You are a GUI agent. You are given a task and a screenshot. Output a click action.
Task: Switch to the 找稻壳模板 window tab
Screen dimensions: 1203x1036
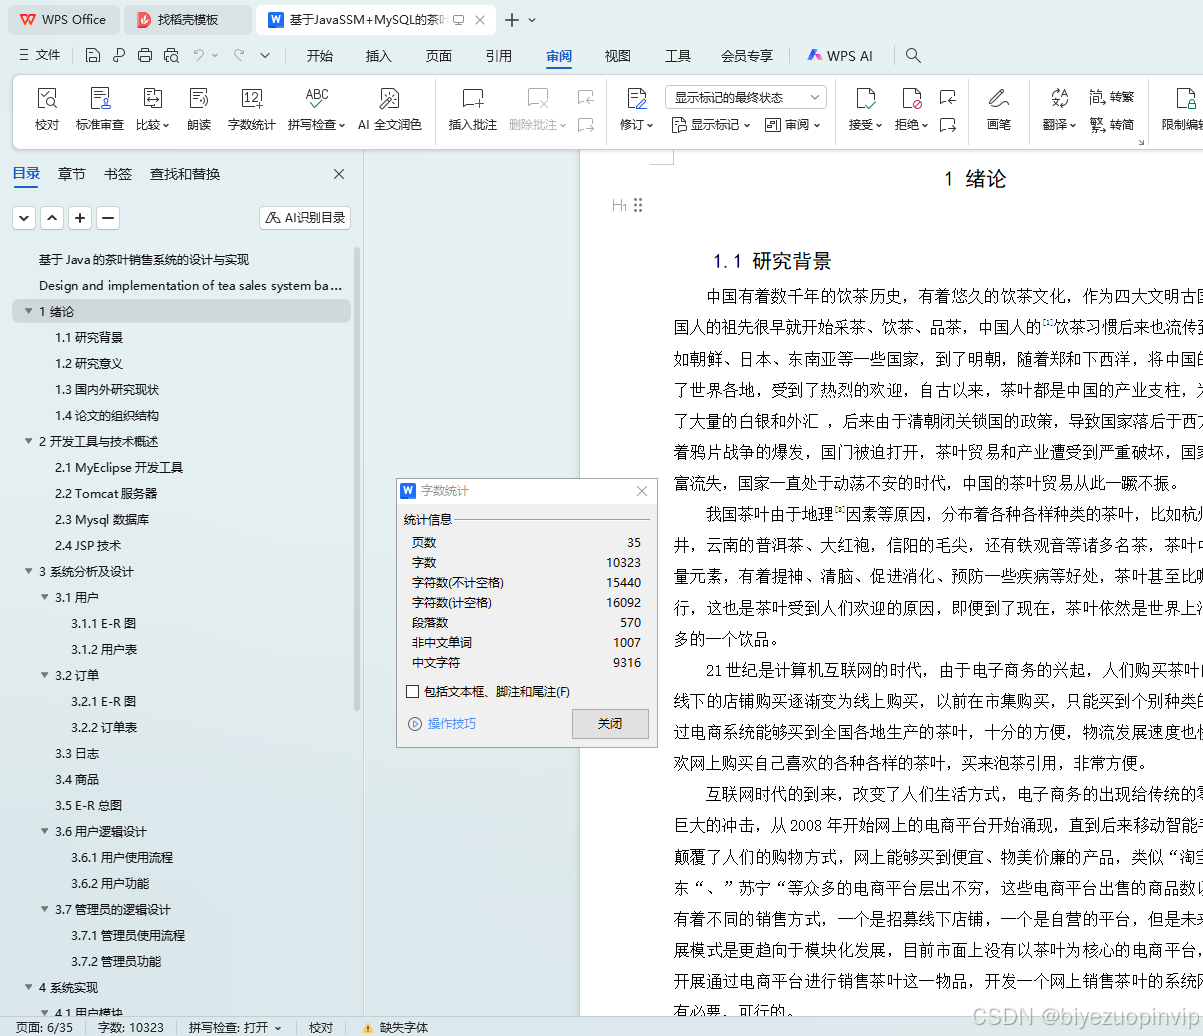coord(188,19)
